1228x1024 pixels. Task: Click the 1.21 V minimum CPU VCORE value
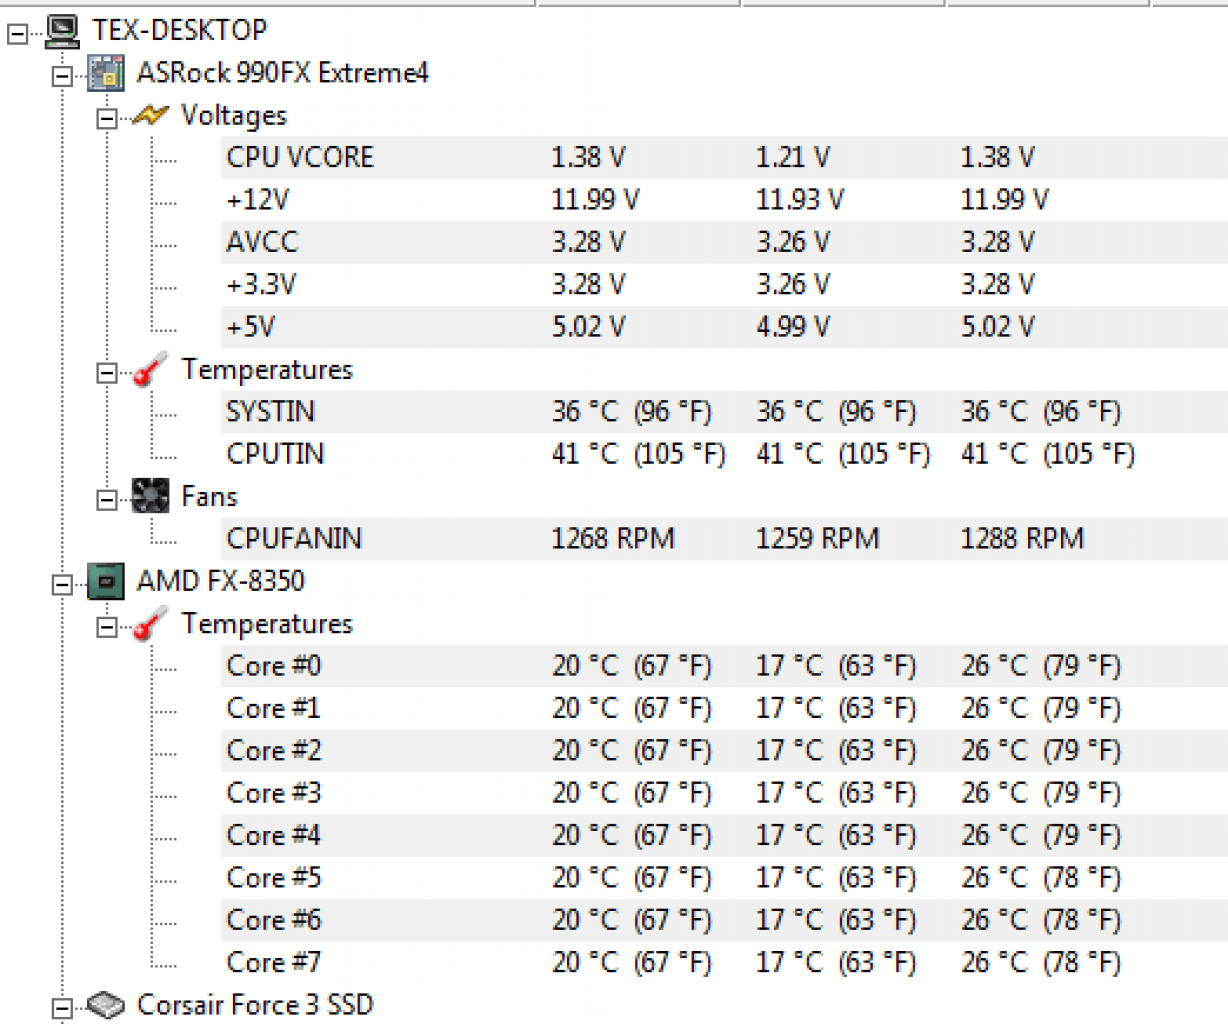[793, 158]
